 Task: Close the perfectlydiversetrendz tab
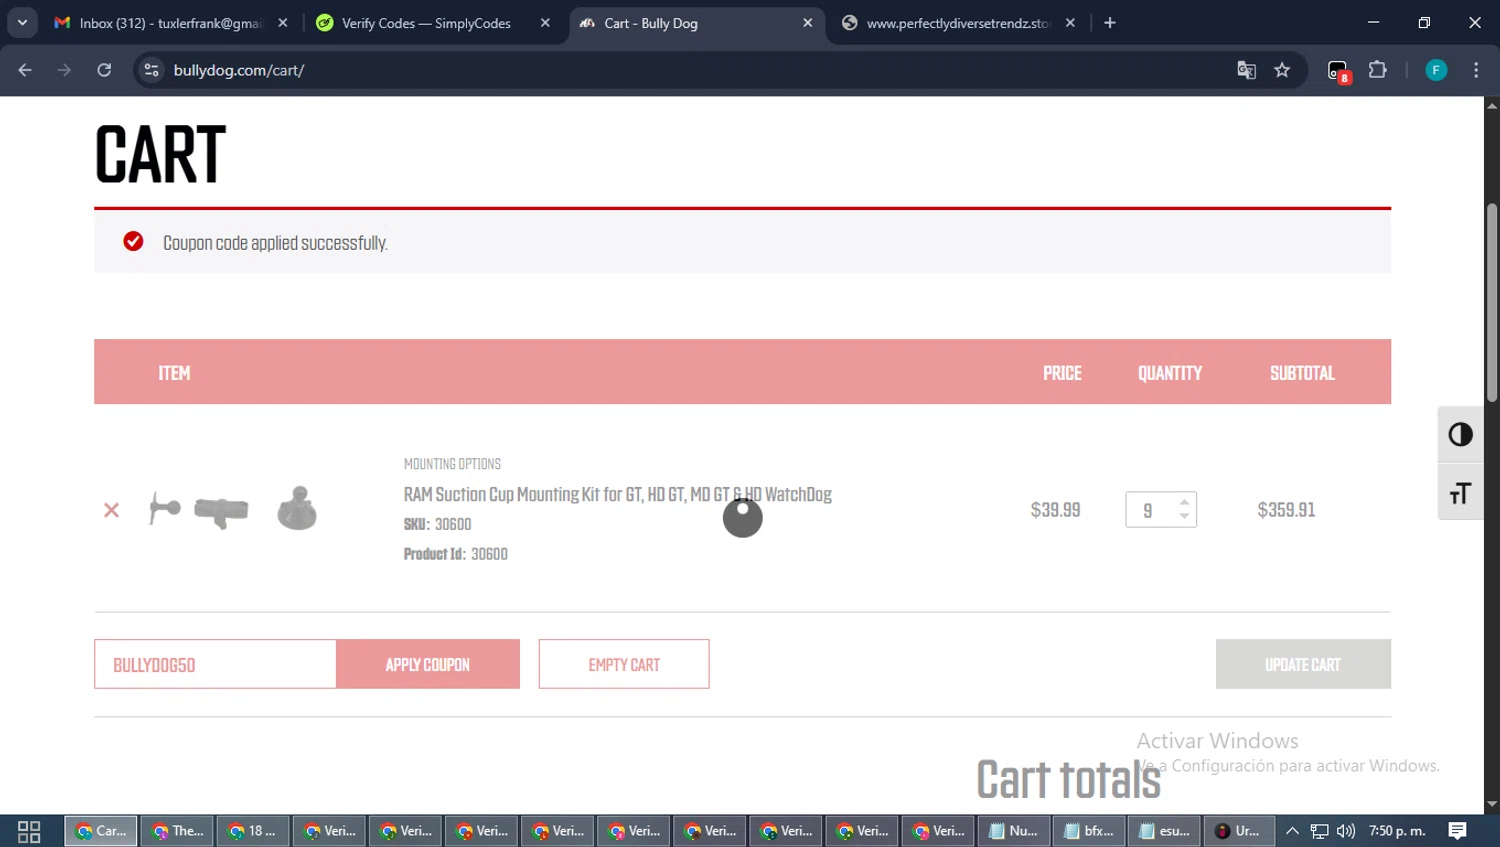1070,23
